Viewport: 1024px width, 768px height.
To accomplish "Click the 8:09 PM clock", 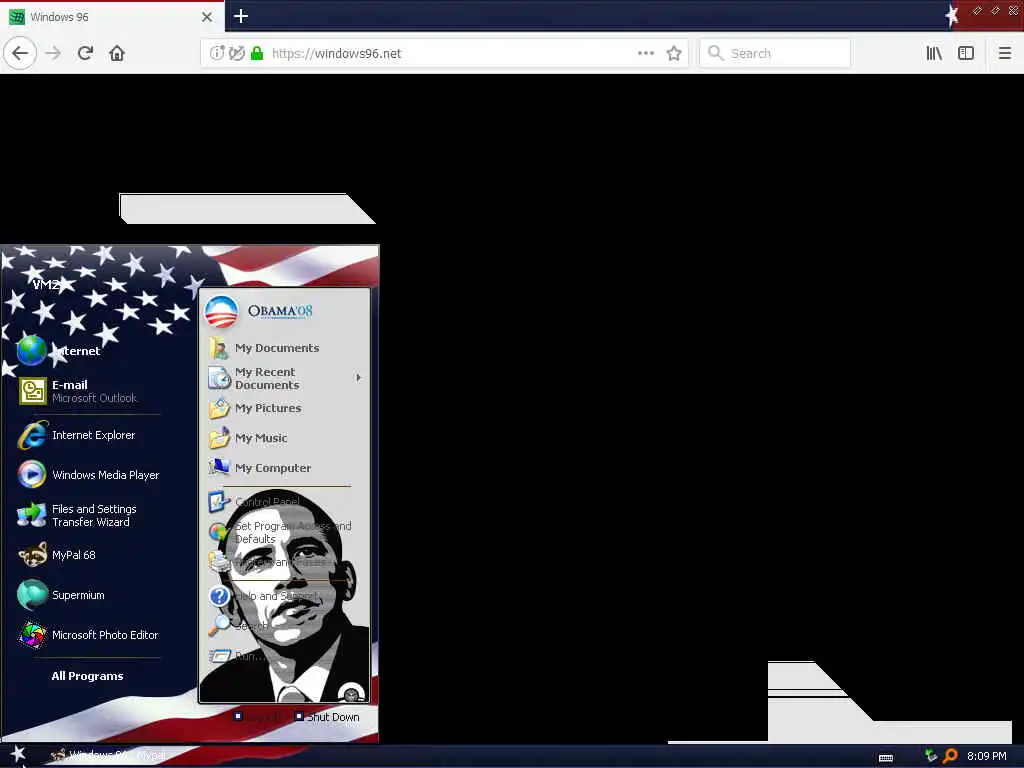I will pos(987,756).
